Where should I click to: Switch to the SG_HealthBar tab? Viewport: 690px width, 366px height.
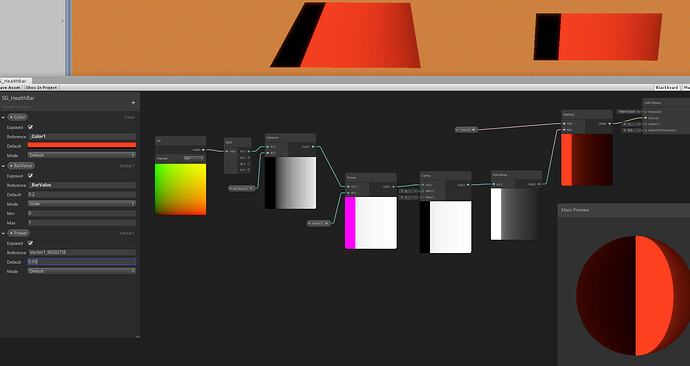[14, 81]
